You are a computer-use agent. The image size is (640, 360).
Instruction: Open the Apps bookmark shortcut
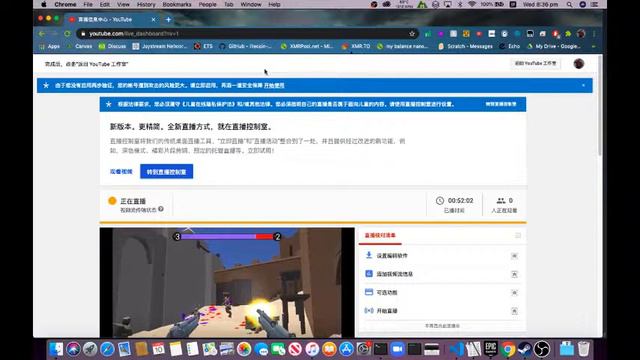pos(49,47)
